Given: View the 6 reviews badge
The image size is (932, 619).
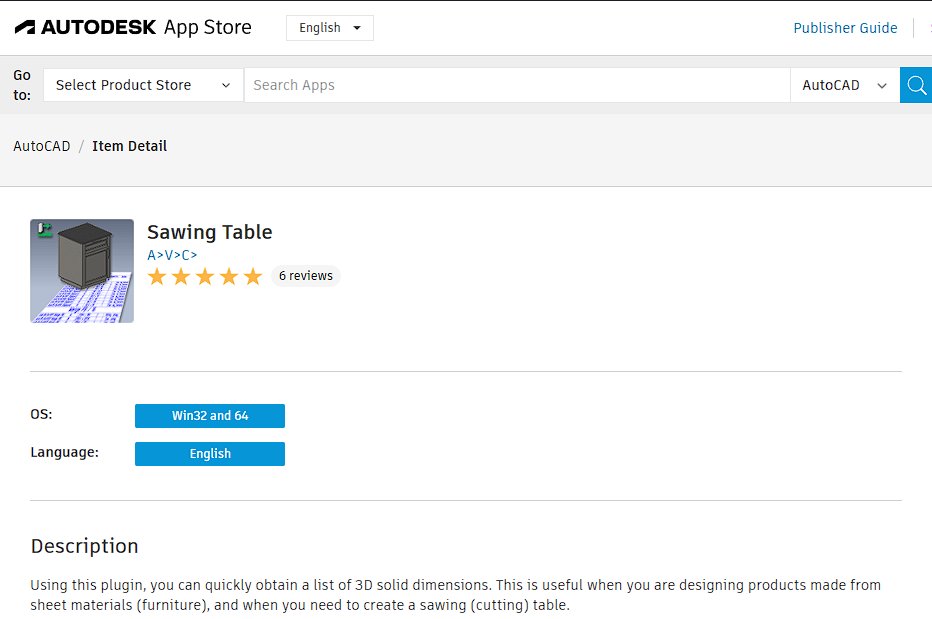Looking at the screenshot, I should point(306,276).
